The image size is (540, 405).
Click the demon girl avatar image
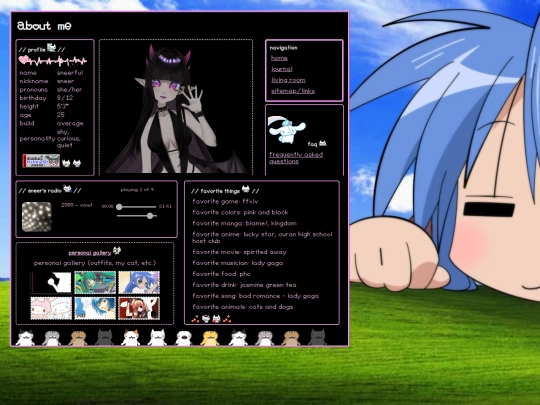[x=176, y=109]
